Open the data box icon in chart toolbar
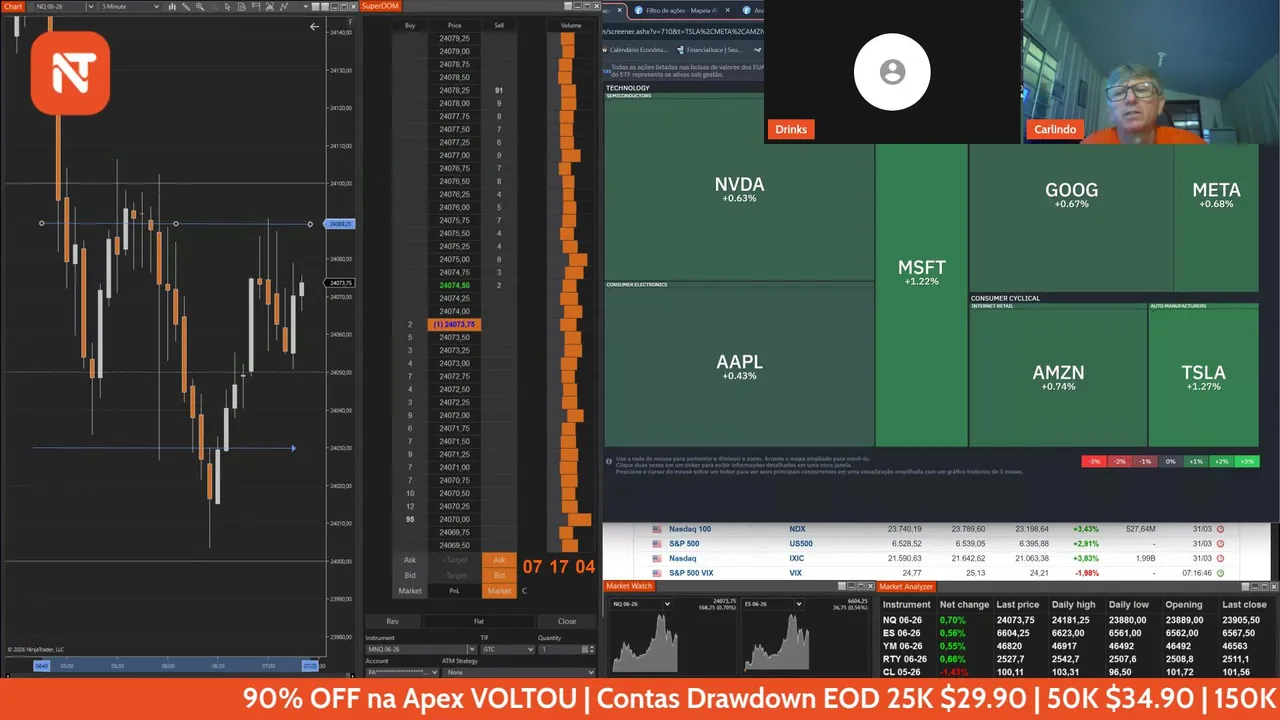The image size is (1280, 720). click(x=241, y=6)
